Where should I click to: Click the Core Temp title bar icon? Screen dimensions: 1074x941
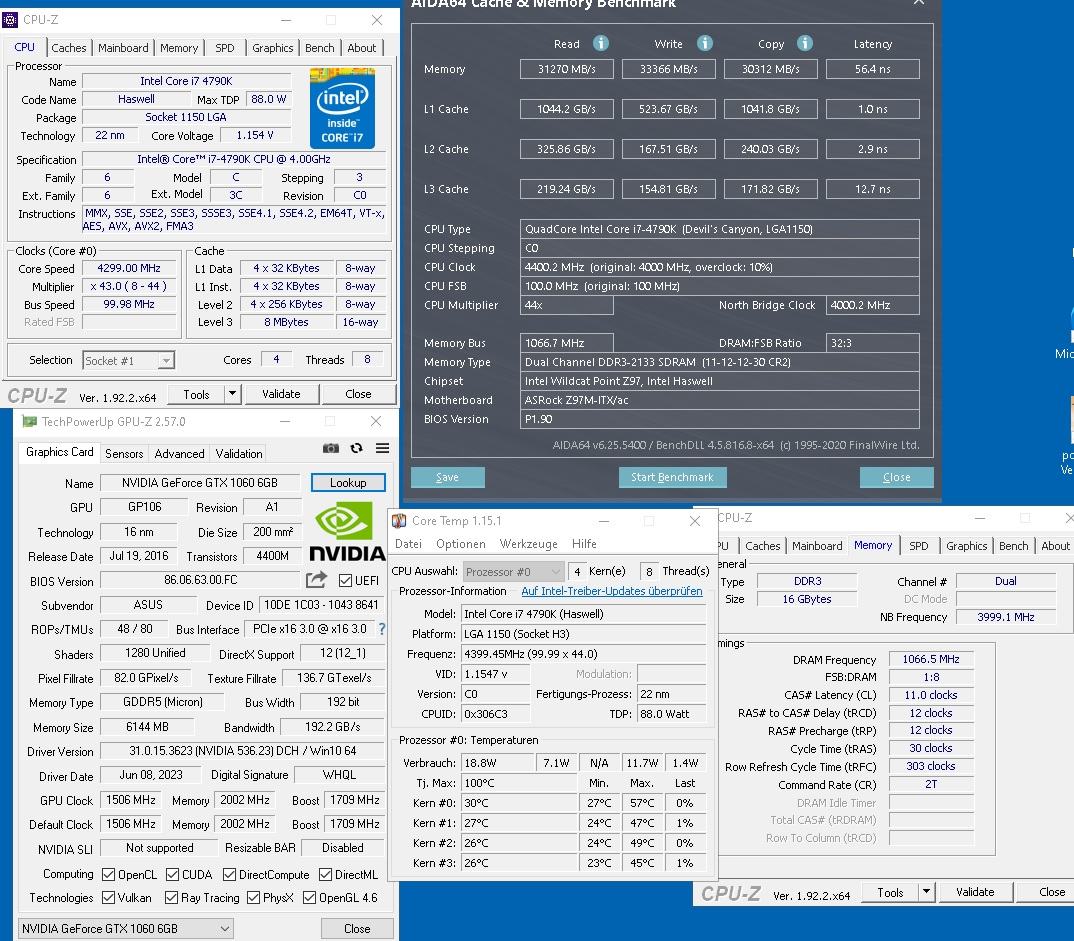pyautogui.click(x=399, y=521)
